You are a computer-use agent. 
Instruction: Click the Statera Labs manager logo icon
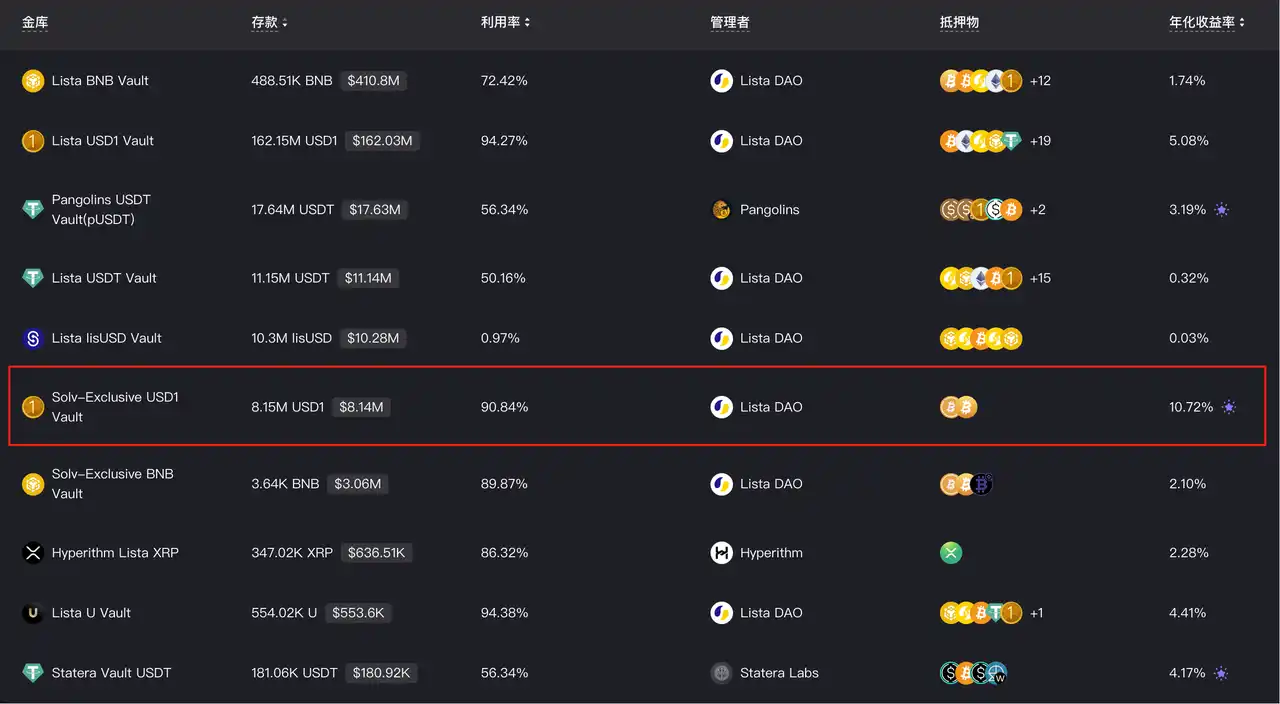point(721,673)
